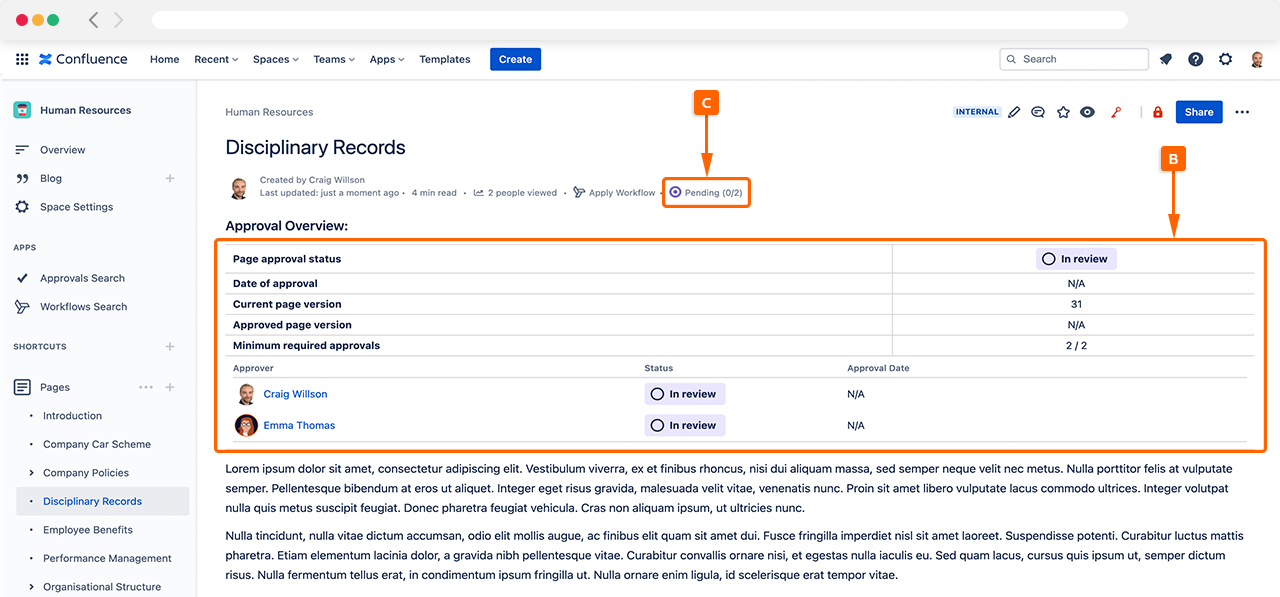1280x597 pixels.
Task: Click the red page restrictions lock icon
Action: click(1158, 112)
